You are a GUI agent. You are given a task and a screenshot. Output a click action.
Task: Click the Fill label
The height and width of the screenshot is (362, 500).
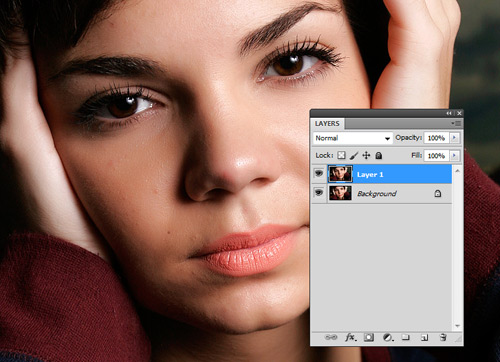pos(417,155)
